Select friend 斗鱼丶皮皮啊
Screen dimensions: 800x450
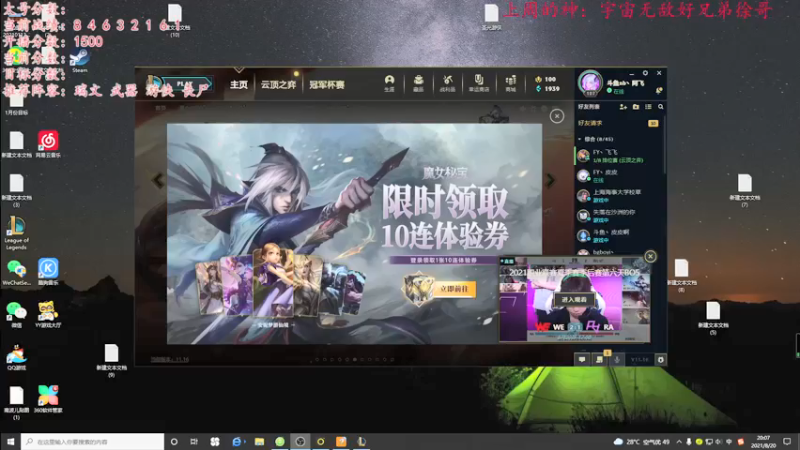[x=618, y=236]
